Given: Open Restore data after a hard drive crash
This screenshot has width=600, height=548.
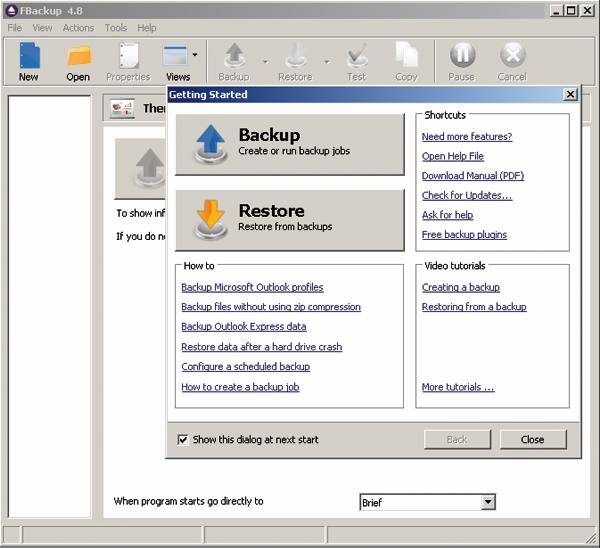Looking at the screenshot, I should coord(262,347).
